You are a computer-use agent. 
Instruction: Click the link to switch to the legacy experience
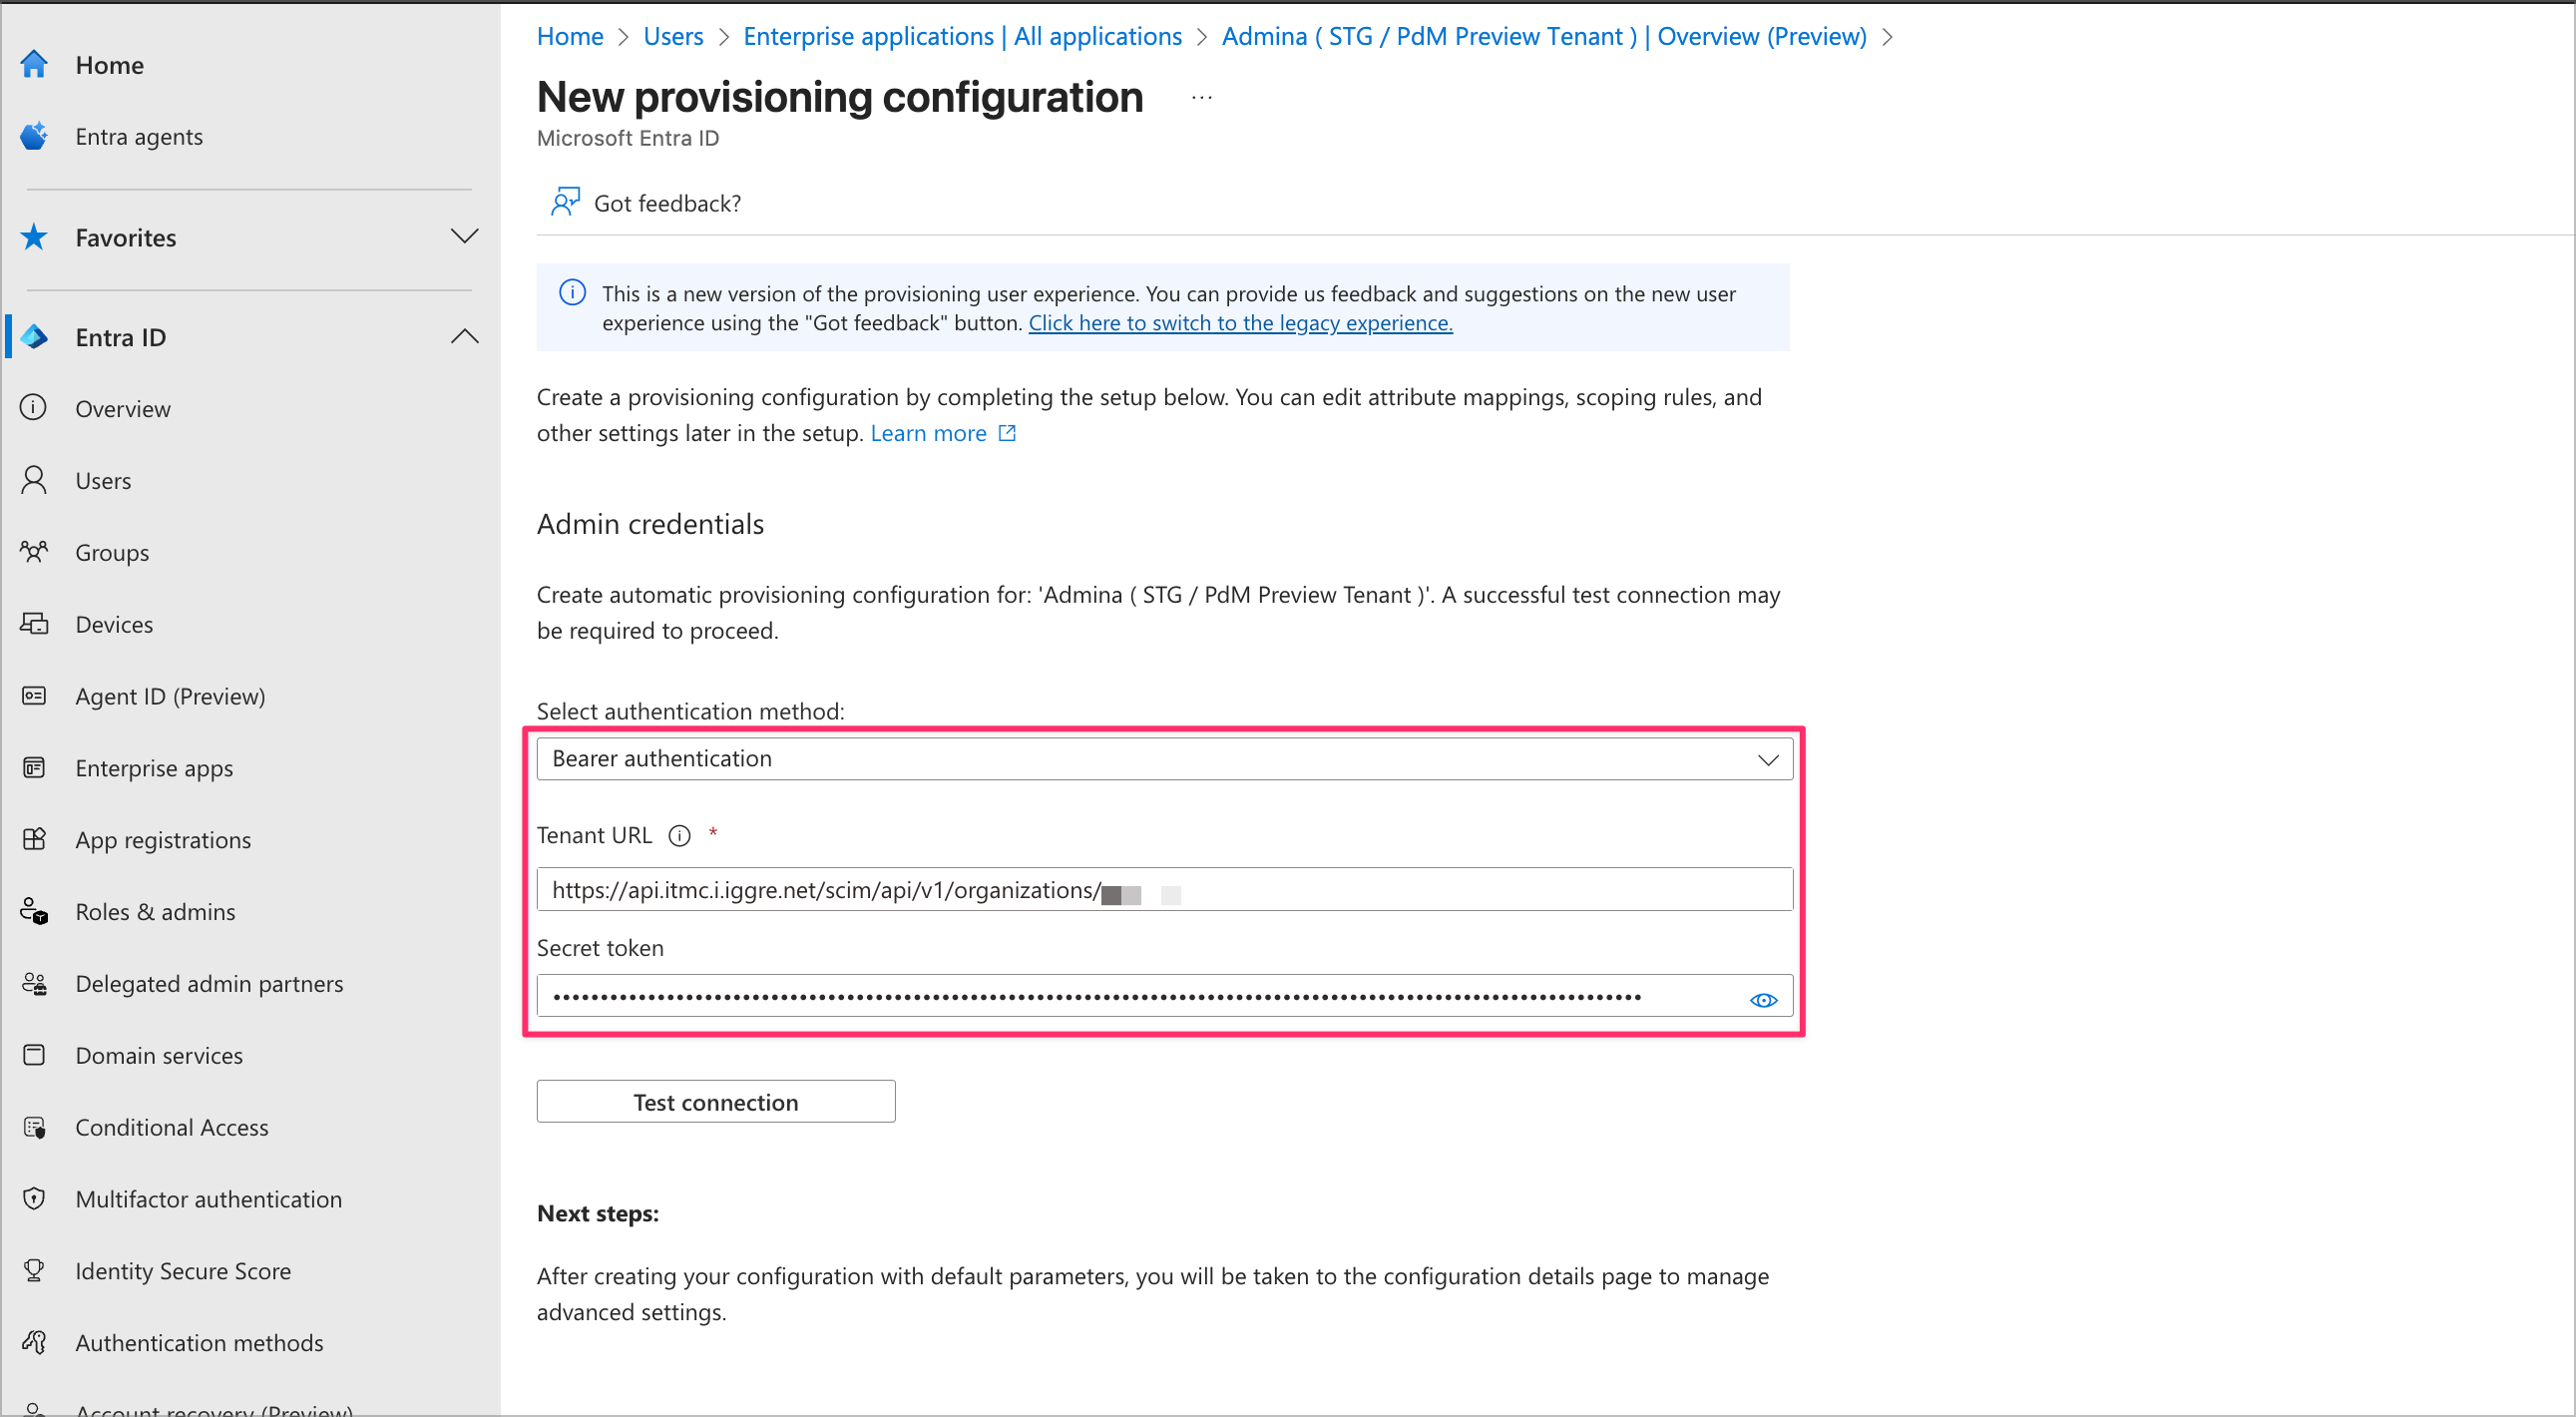(1240, 323)
